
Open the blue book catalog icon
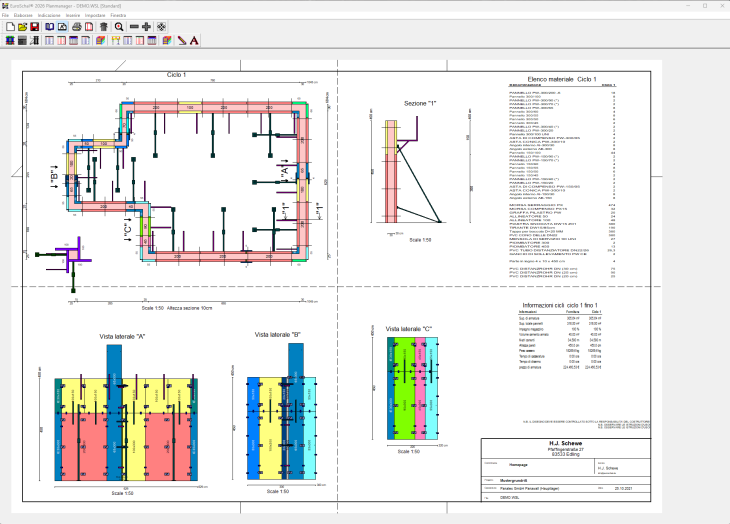49,27
